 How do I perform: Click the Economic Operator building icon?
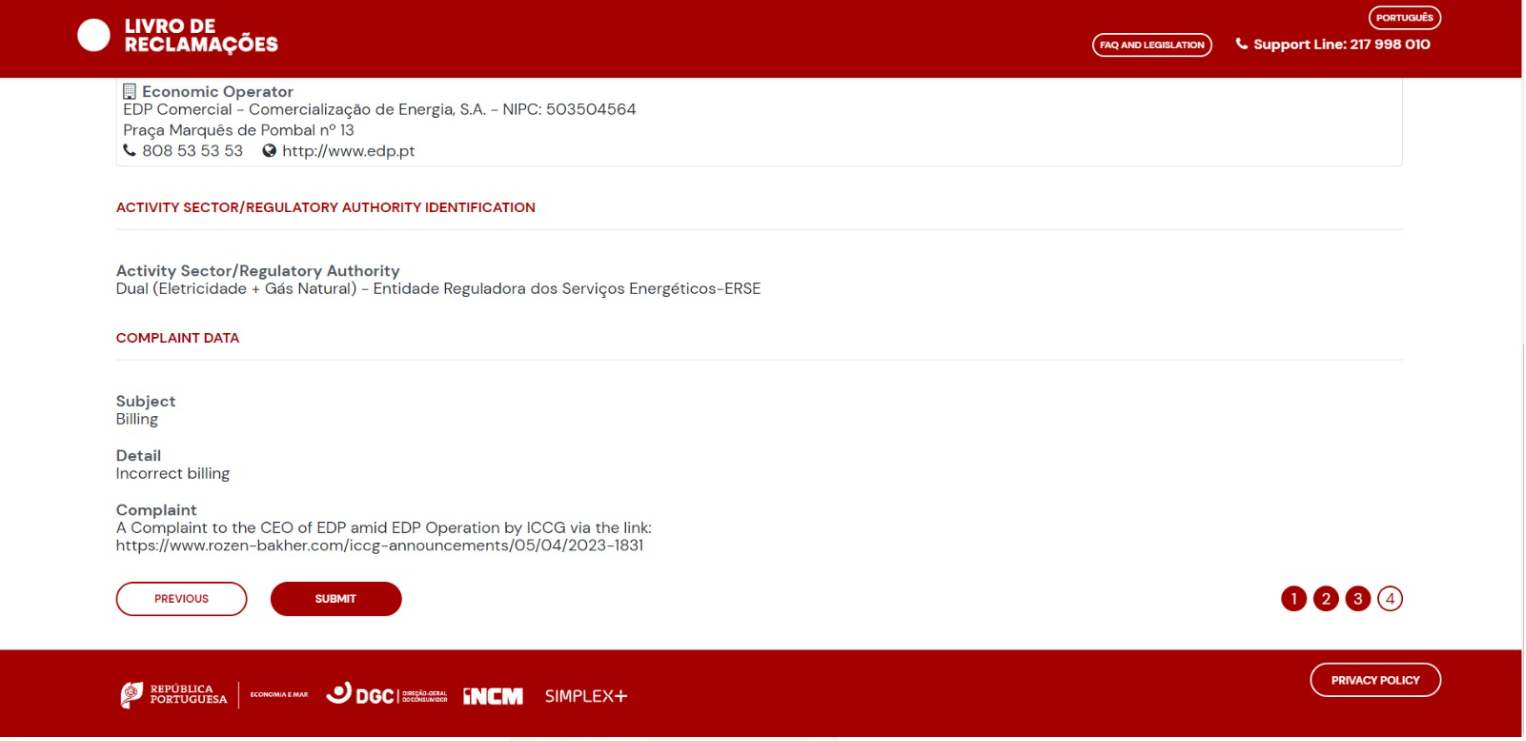[129, 92]
